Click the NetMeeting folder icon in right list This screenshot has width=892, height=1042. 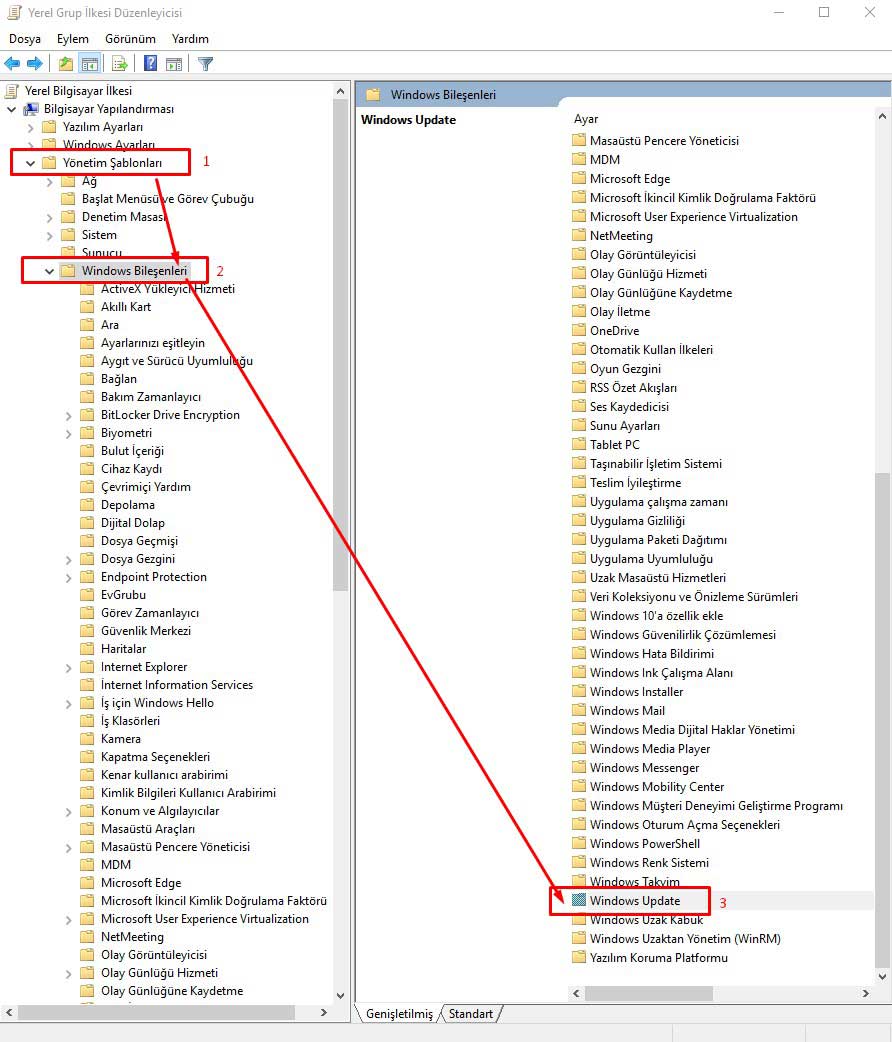[x=579, y=235]
